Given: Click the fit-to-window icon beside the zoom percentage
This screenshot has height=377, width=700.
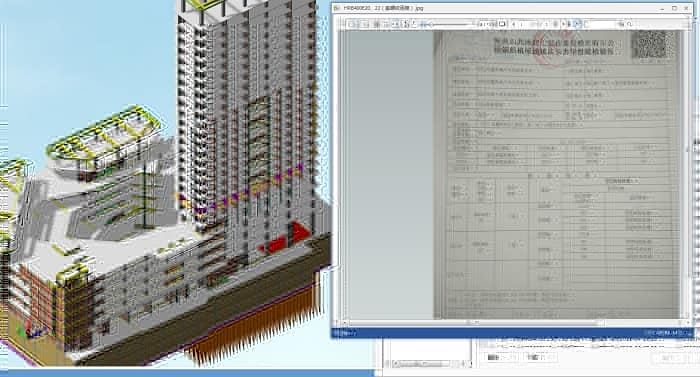Looking at the screenshot, I should 502,24.
